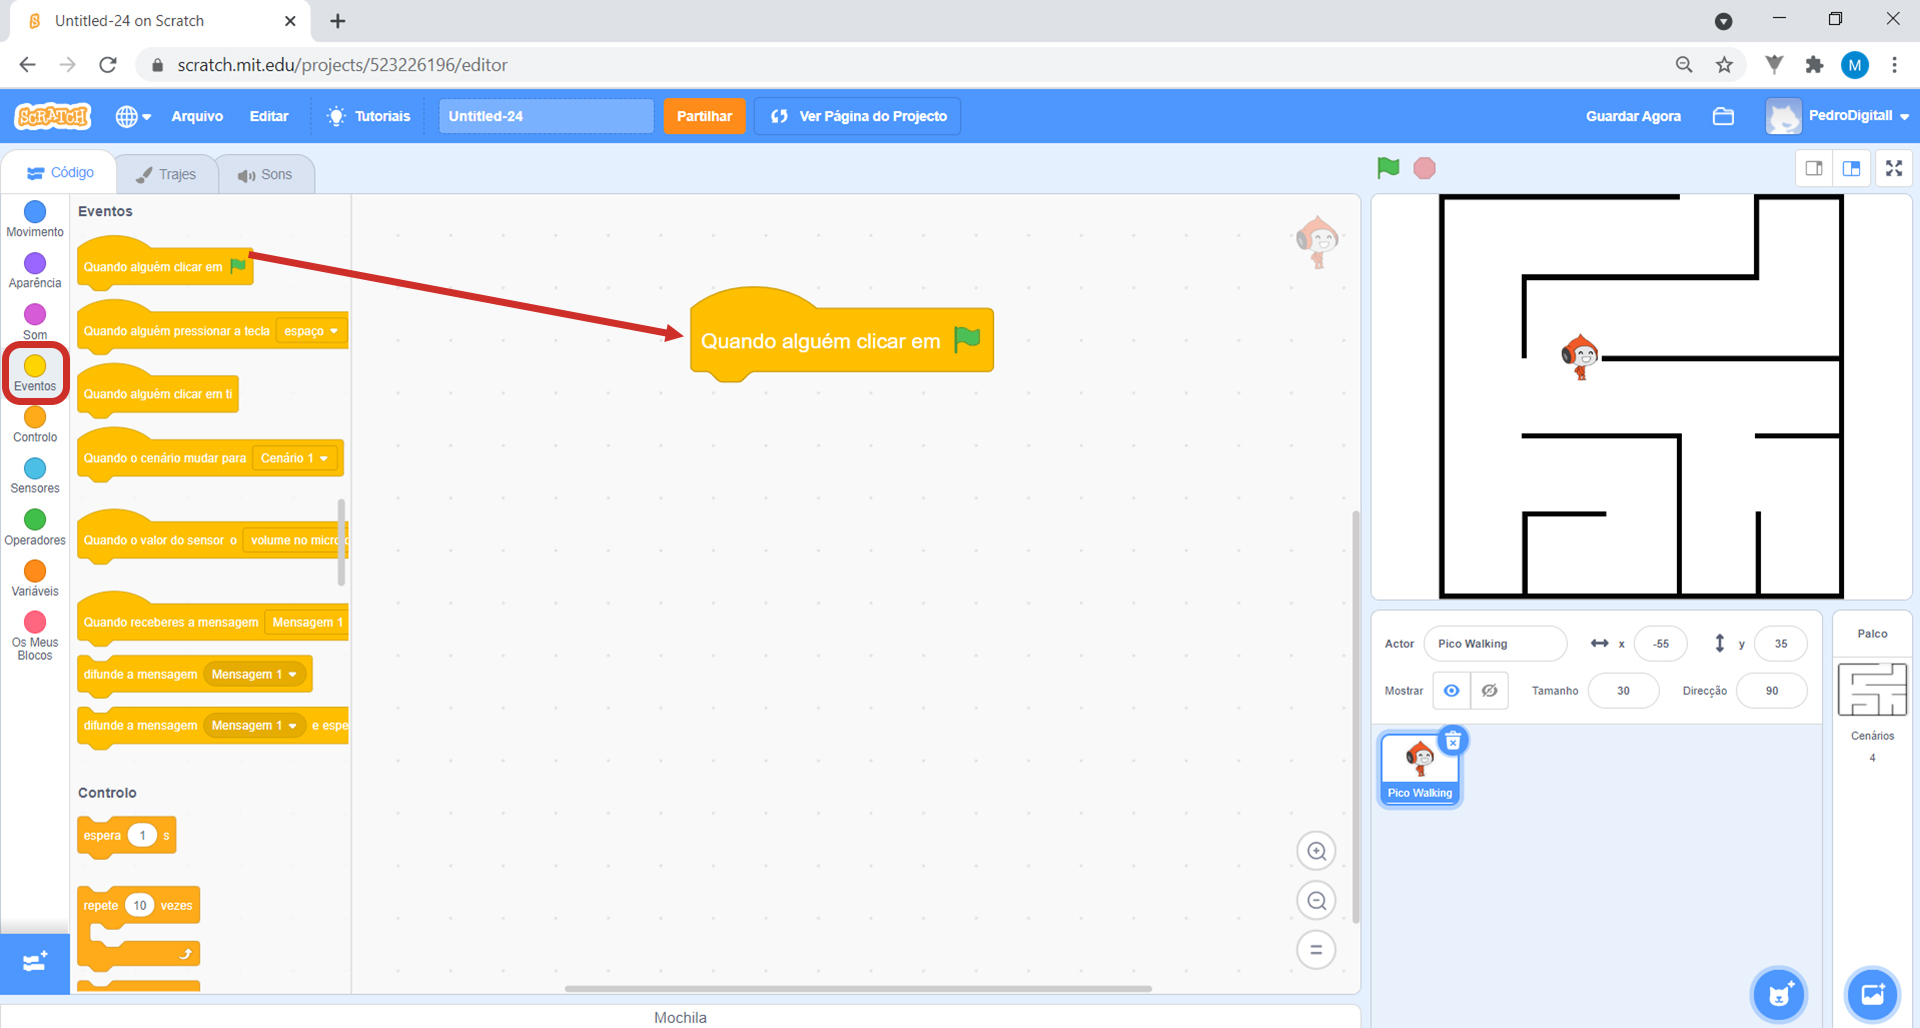Click the workspace block Quando alguém clicar em
1920x1028 pixels.
[841, 337]
